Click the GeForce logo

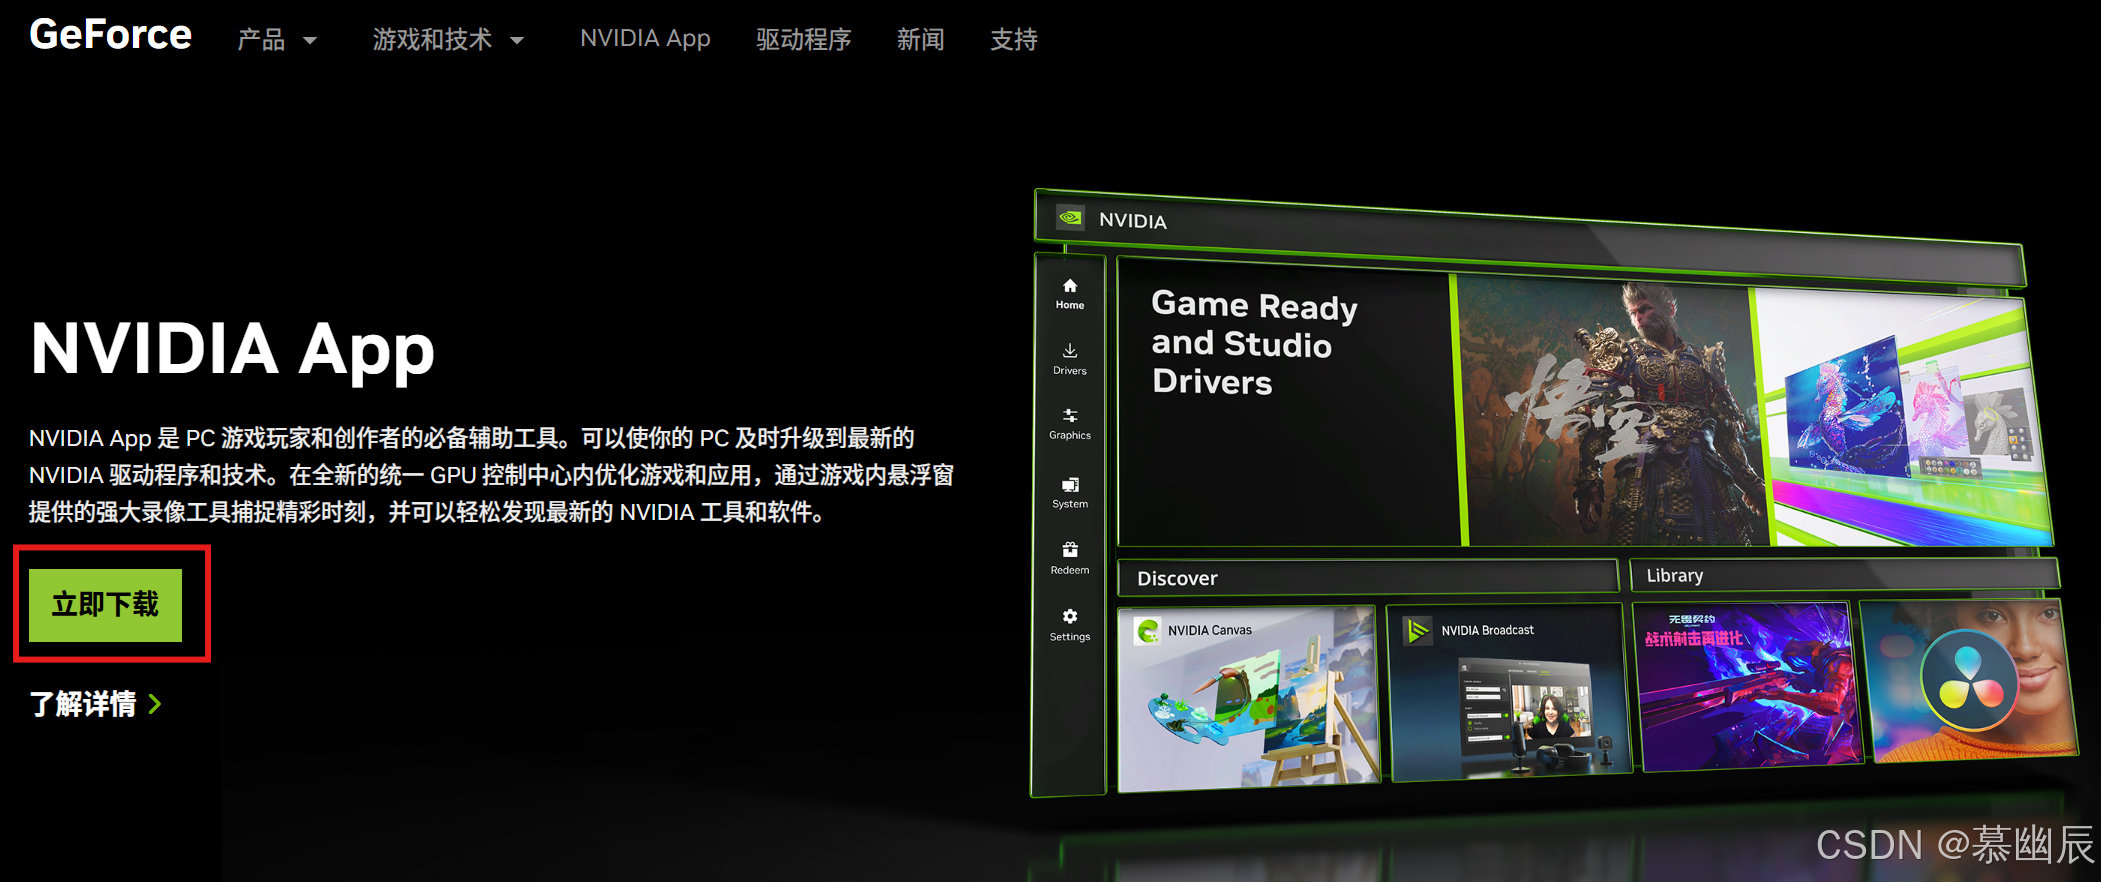point(110,36)
